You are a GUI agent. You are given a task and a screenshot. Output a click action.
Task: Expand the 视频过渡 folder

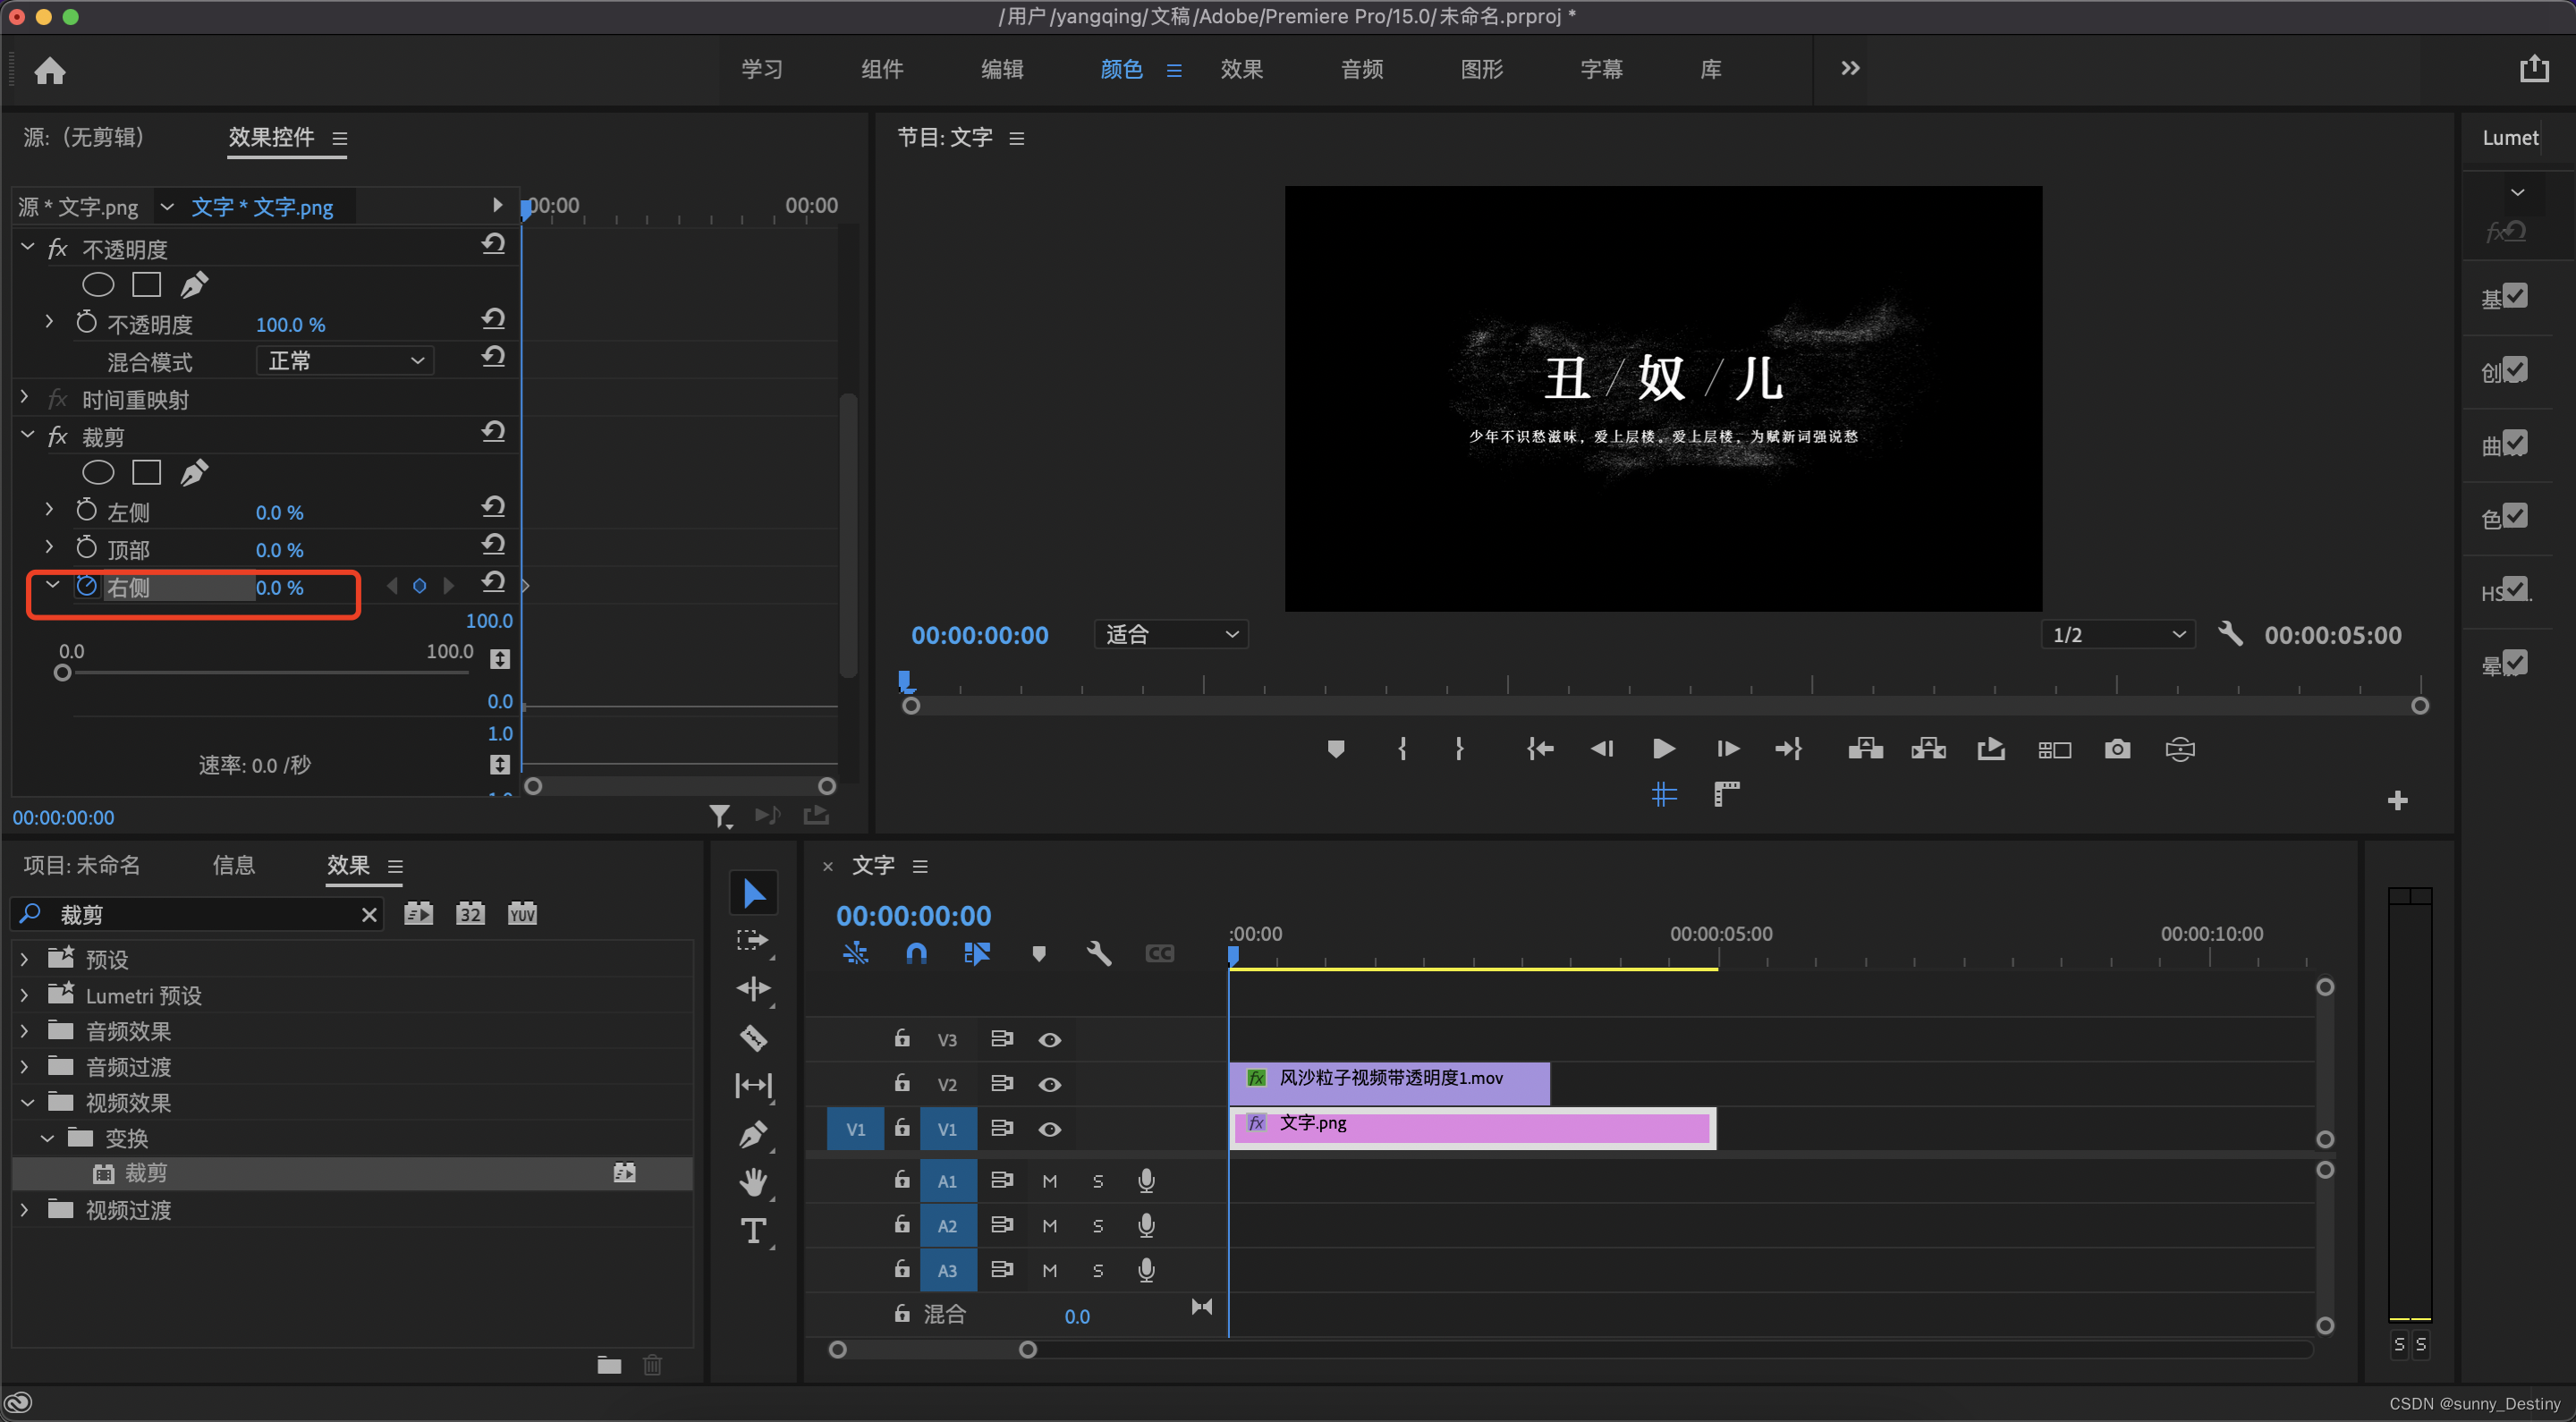[25, 1210]
